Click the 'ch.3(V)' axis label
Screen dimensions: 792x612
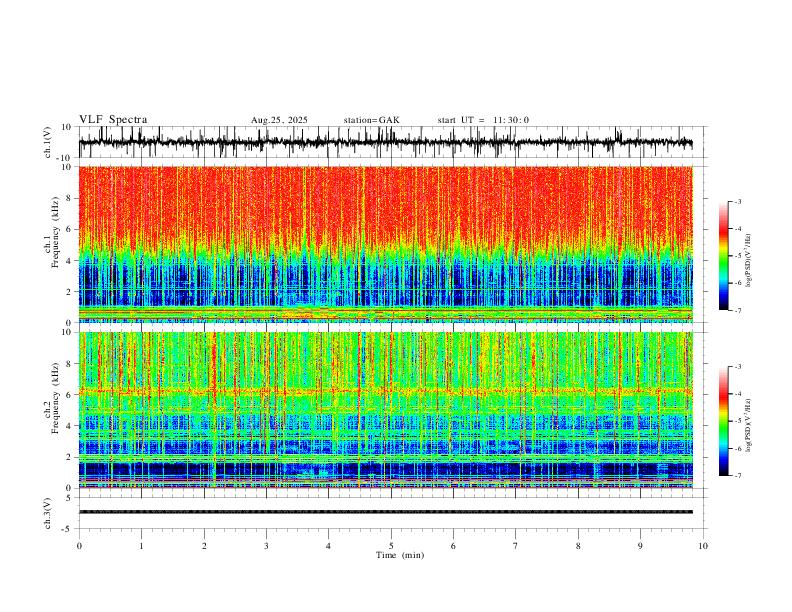[48, 514]
